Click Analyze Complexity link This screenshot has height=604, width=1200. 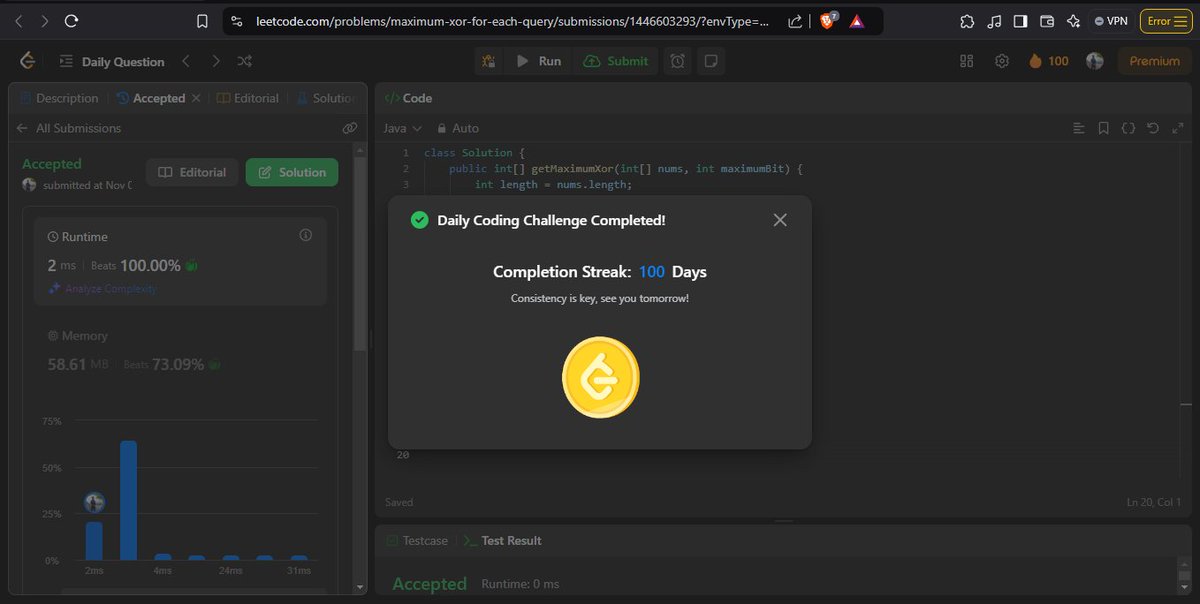click(103, 289)
